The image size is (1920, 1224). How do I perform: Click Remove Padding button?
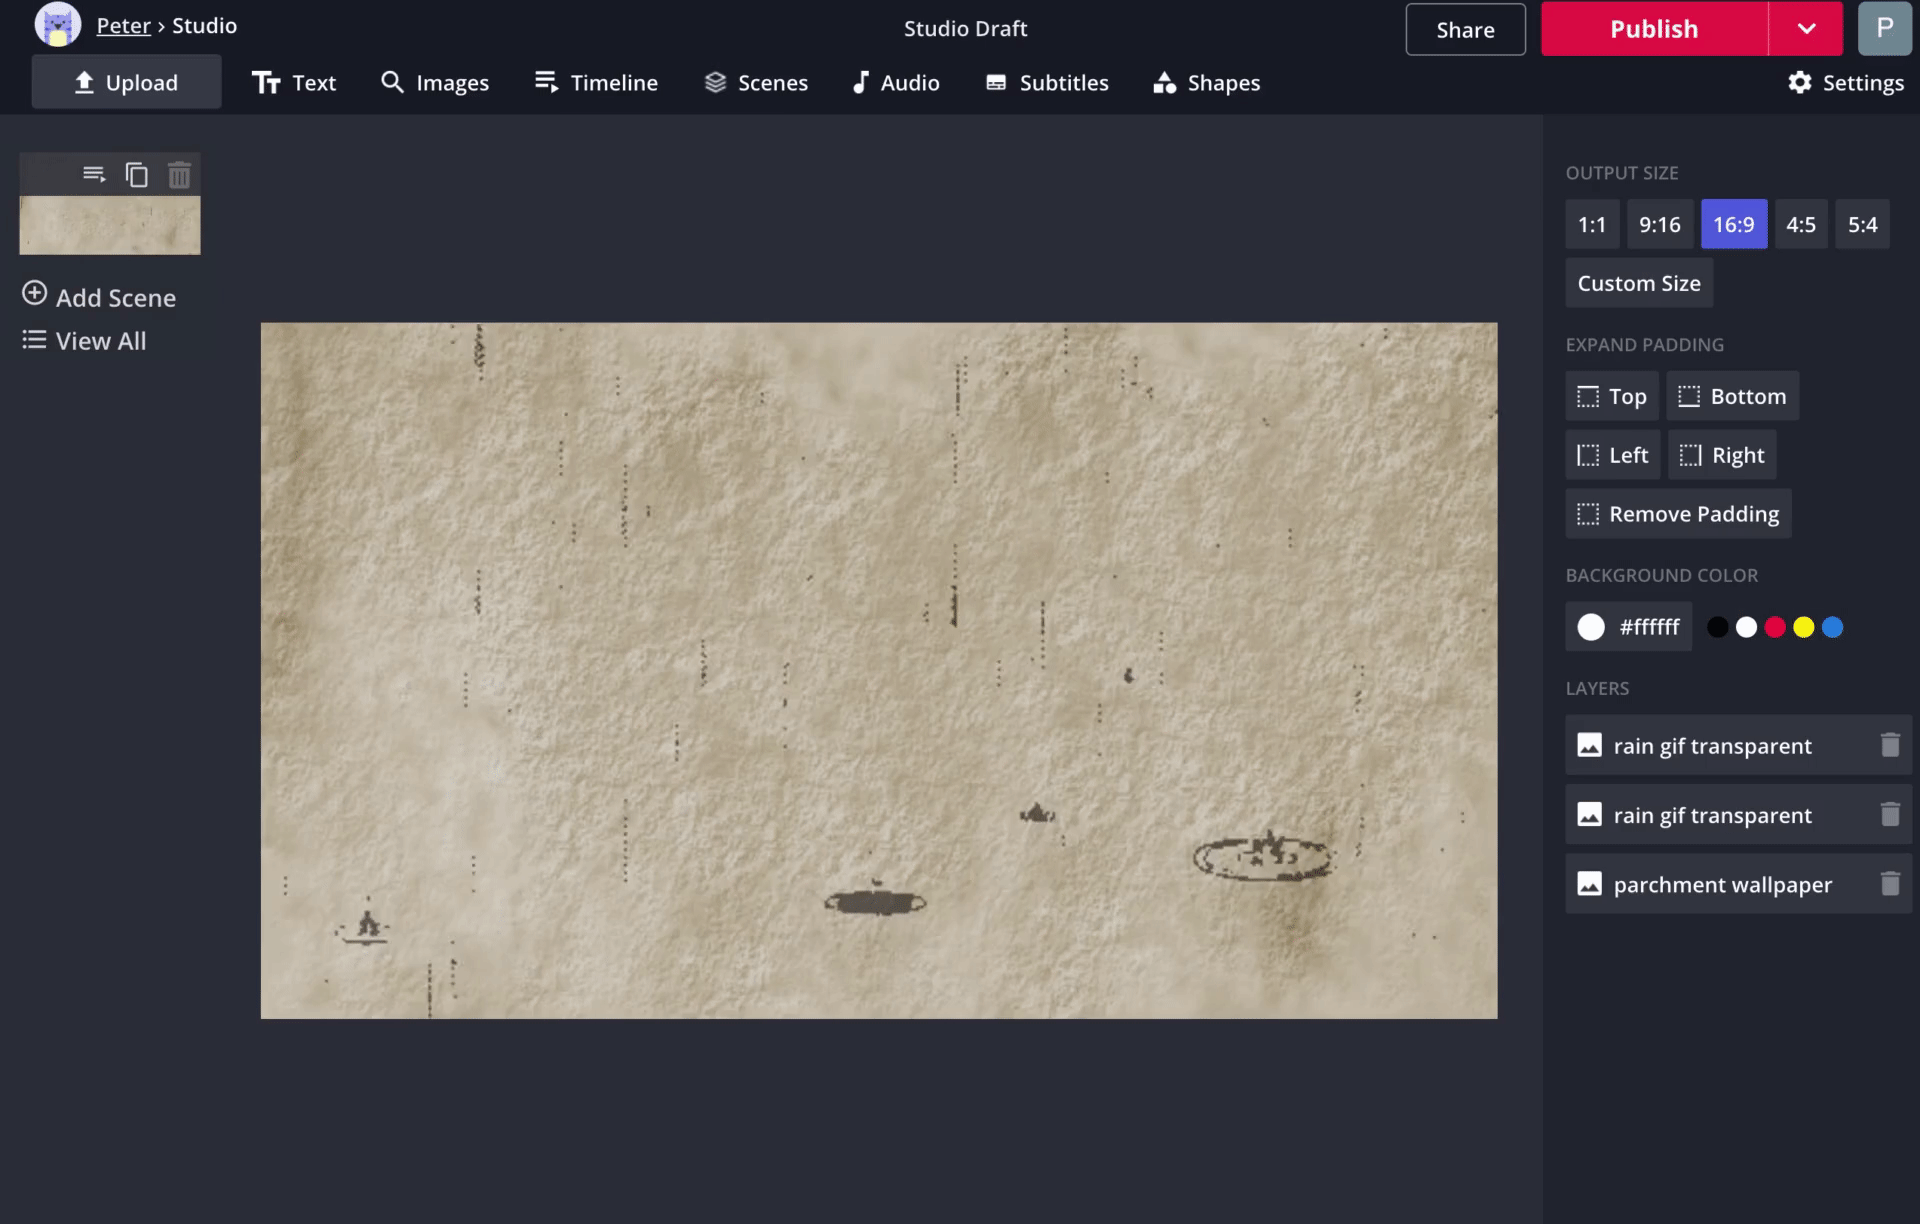click(1678, 514)
